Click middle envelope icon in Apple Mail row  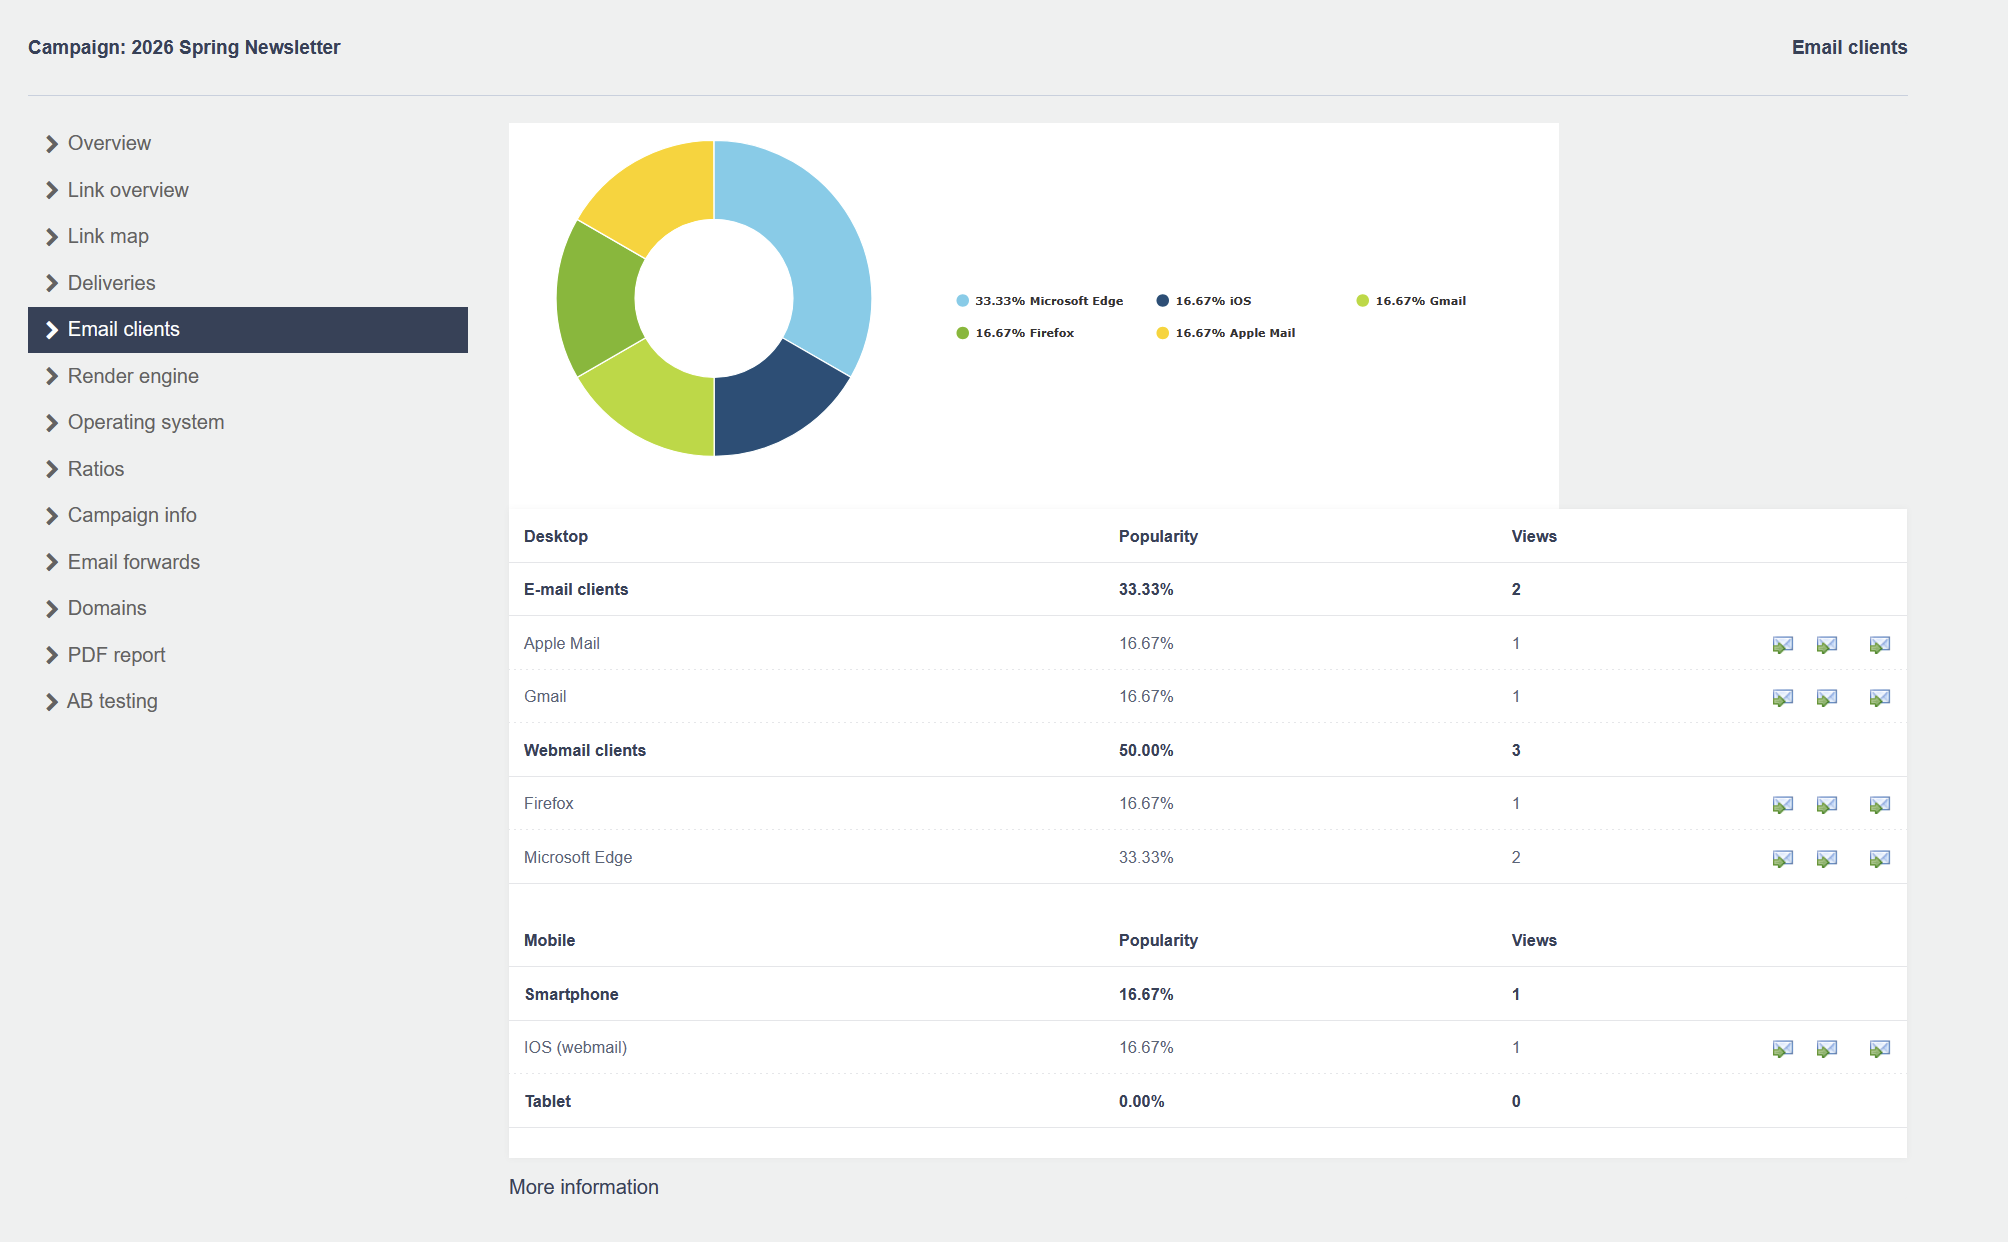pos(1826,644)
